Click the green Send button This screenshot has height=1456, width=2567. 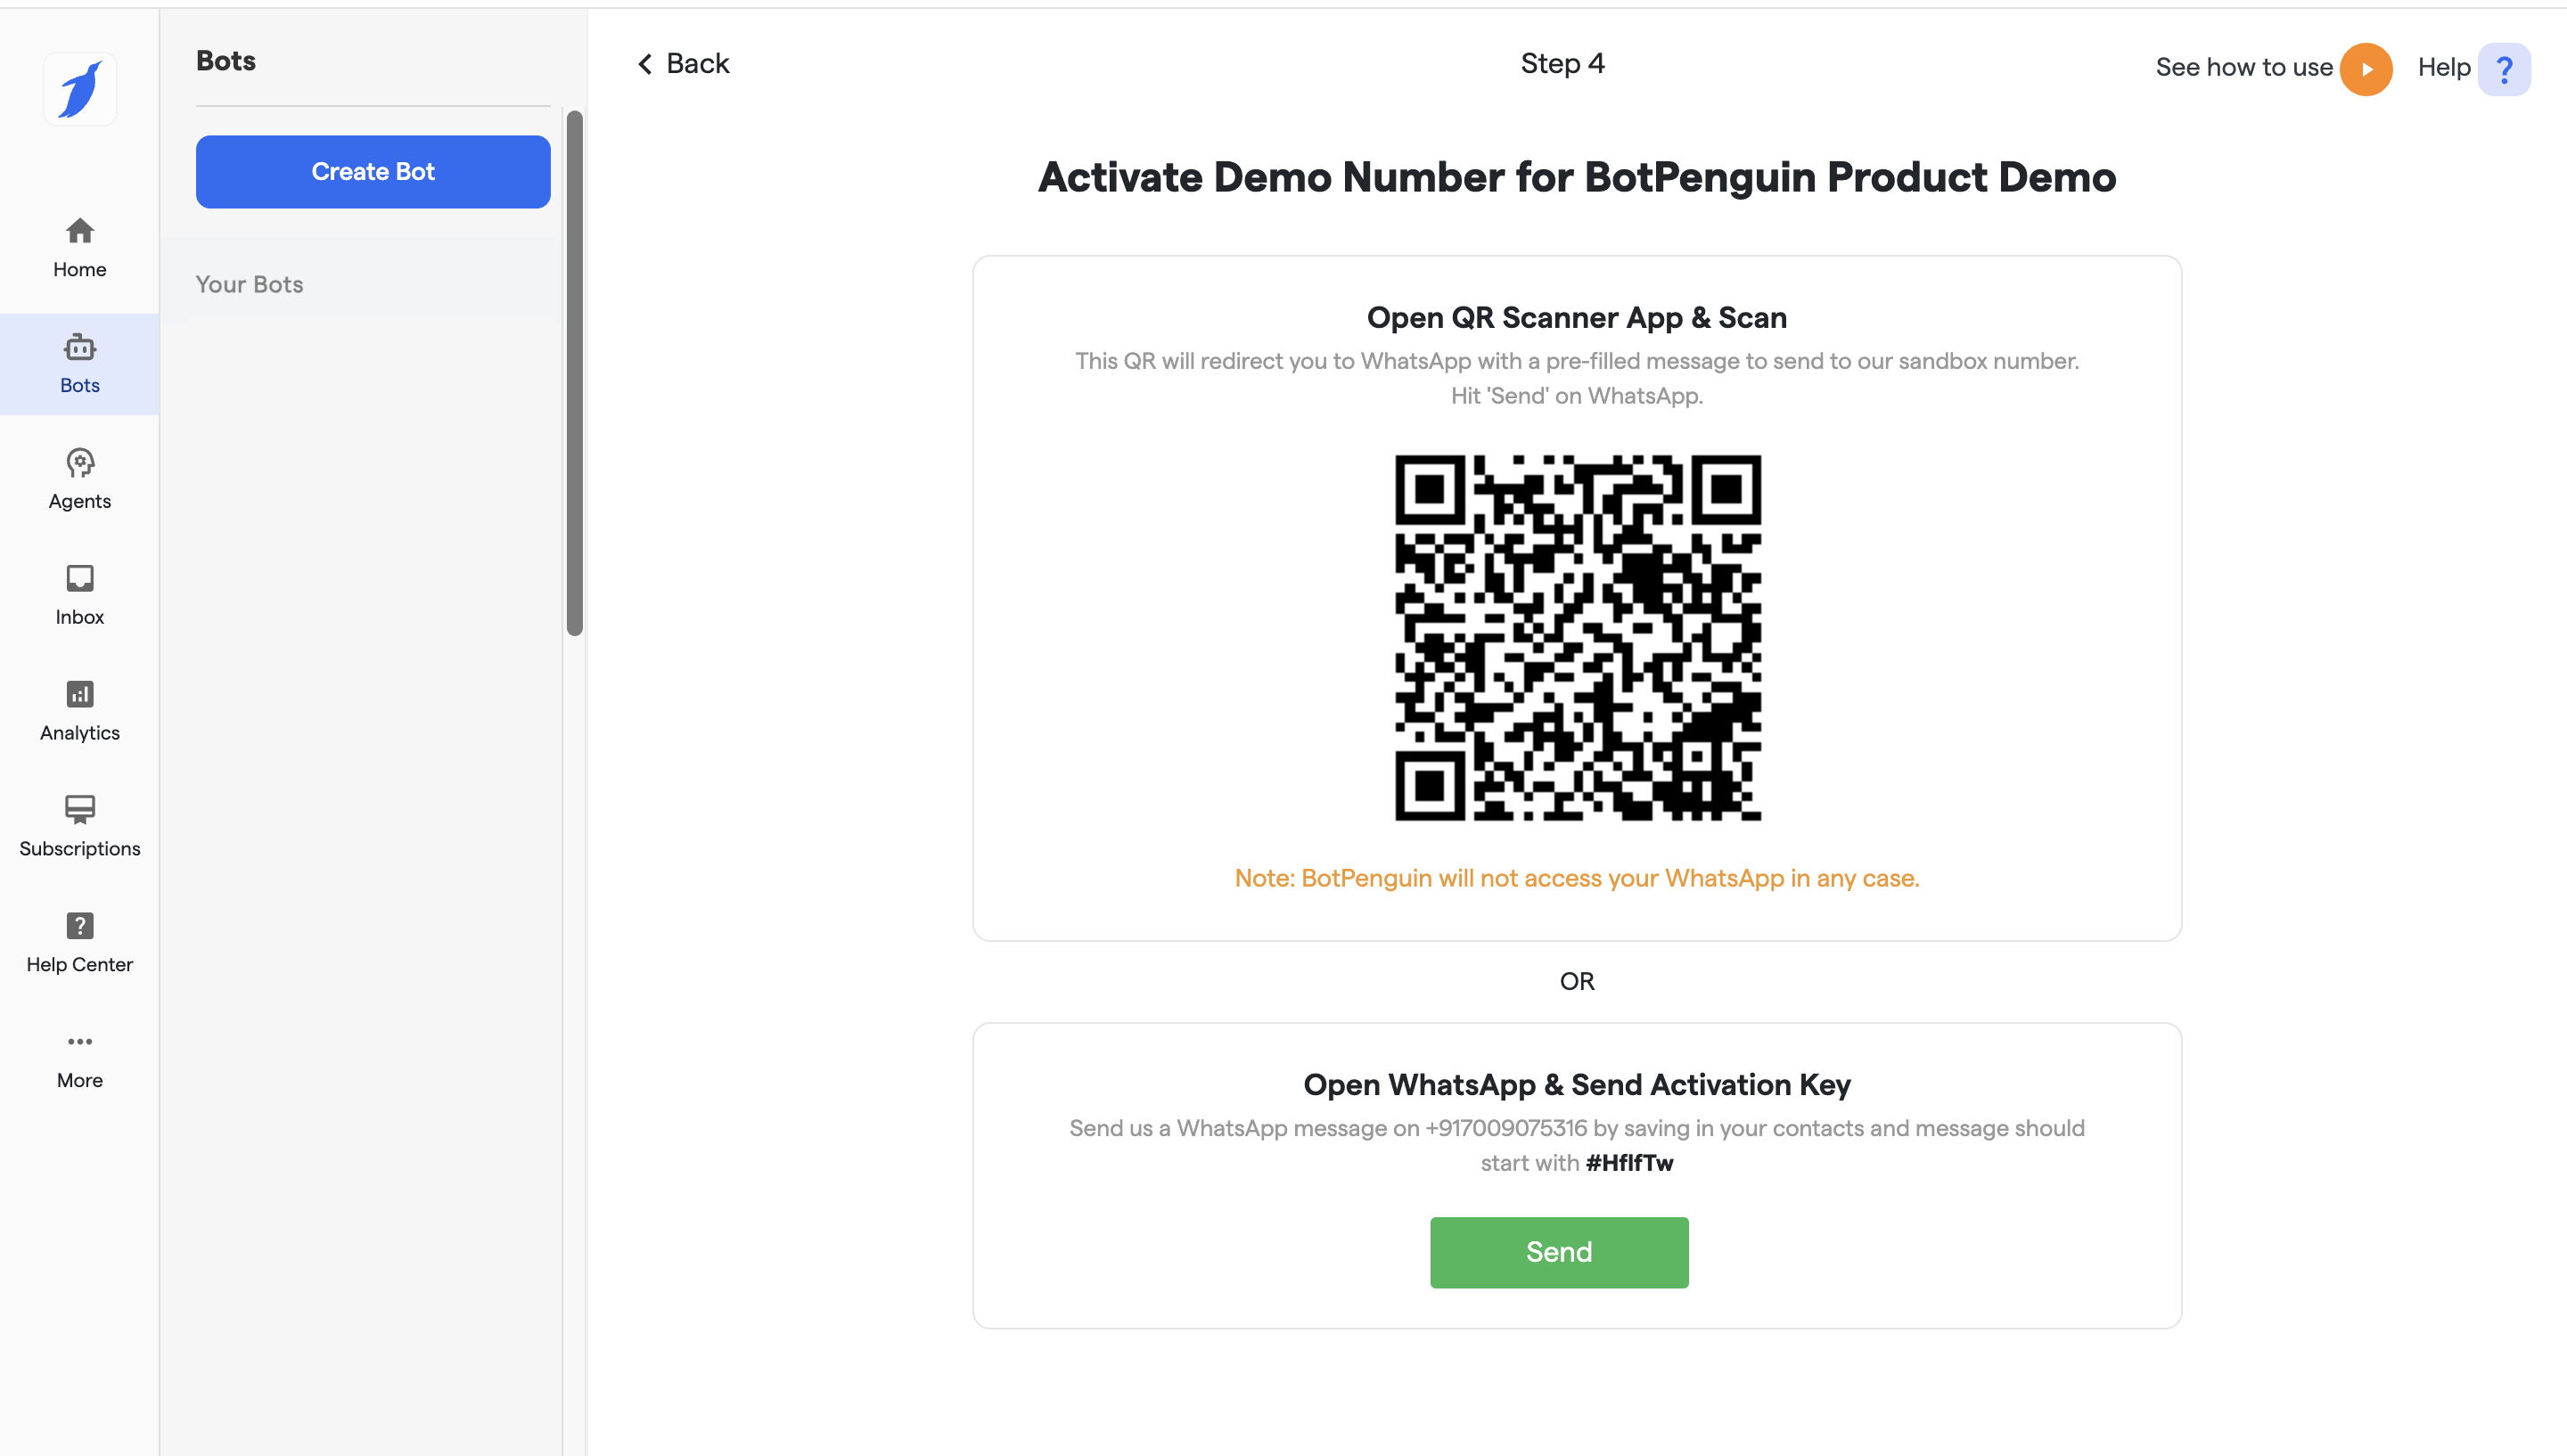point(1558,1252)
